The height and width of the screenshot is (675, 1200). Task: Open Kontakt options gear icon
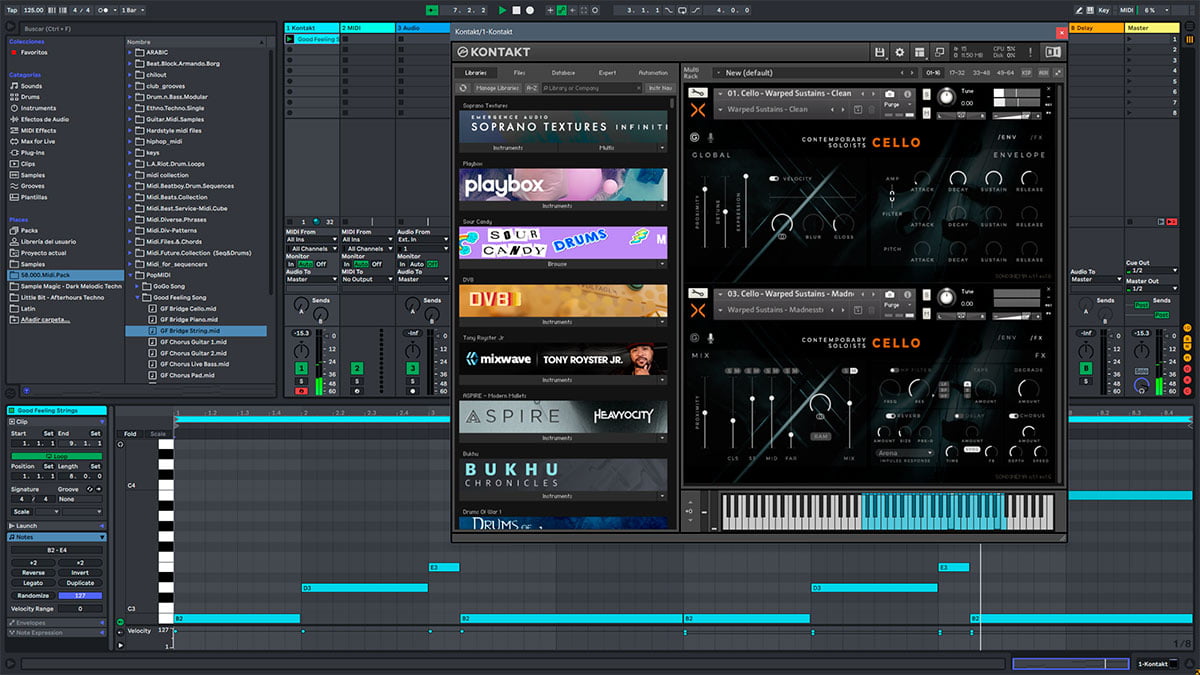coord(899,52)
